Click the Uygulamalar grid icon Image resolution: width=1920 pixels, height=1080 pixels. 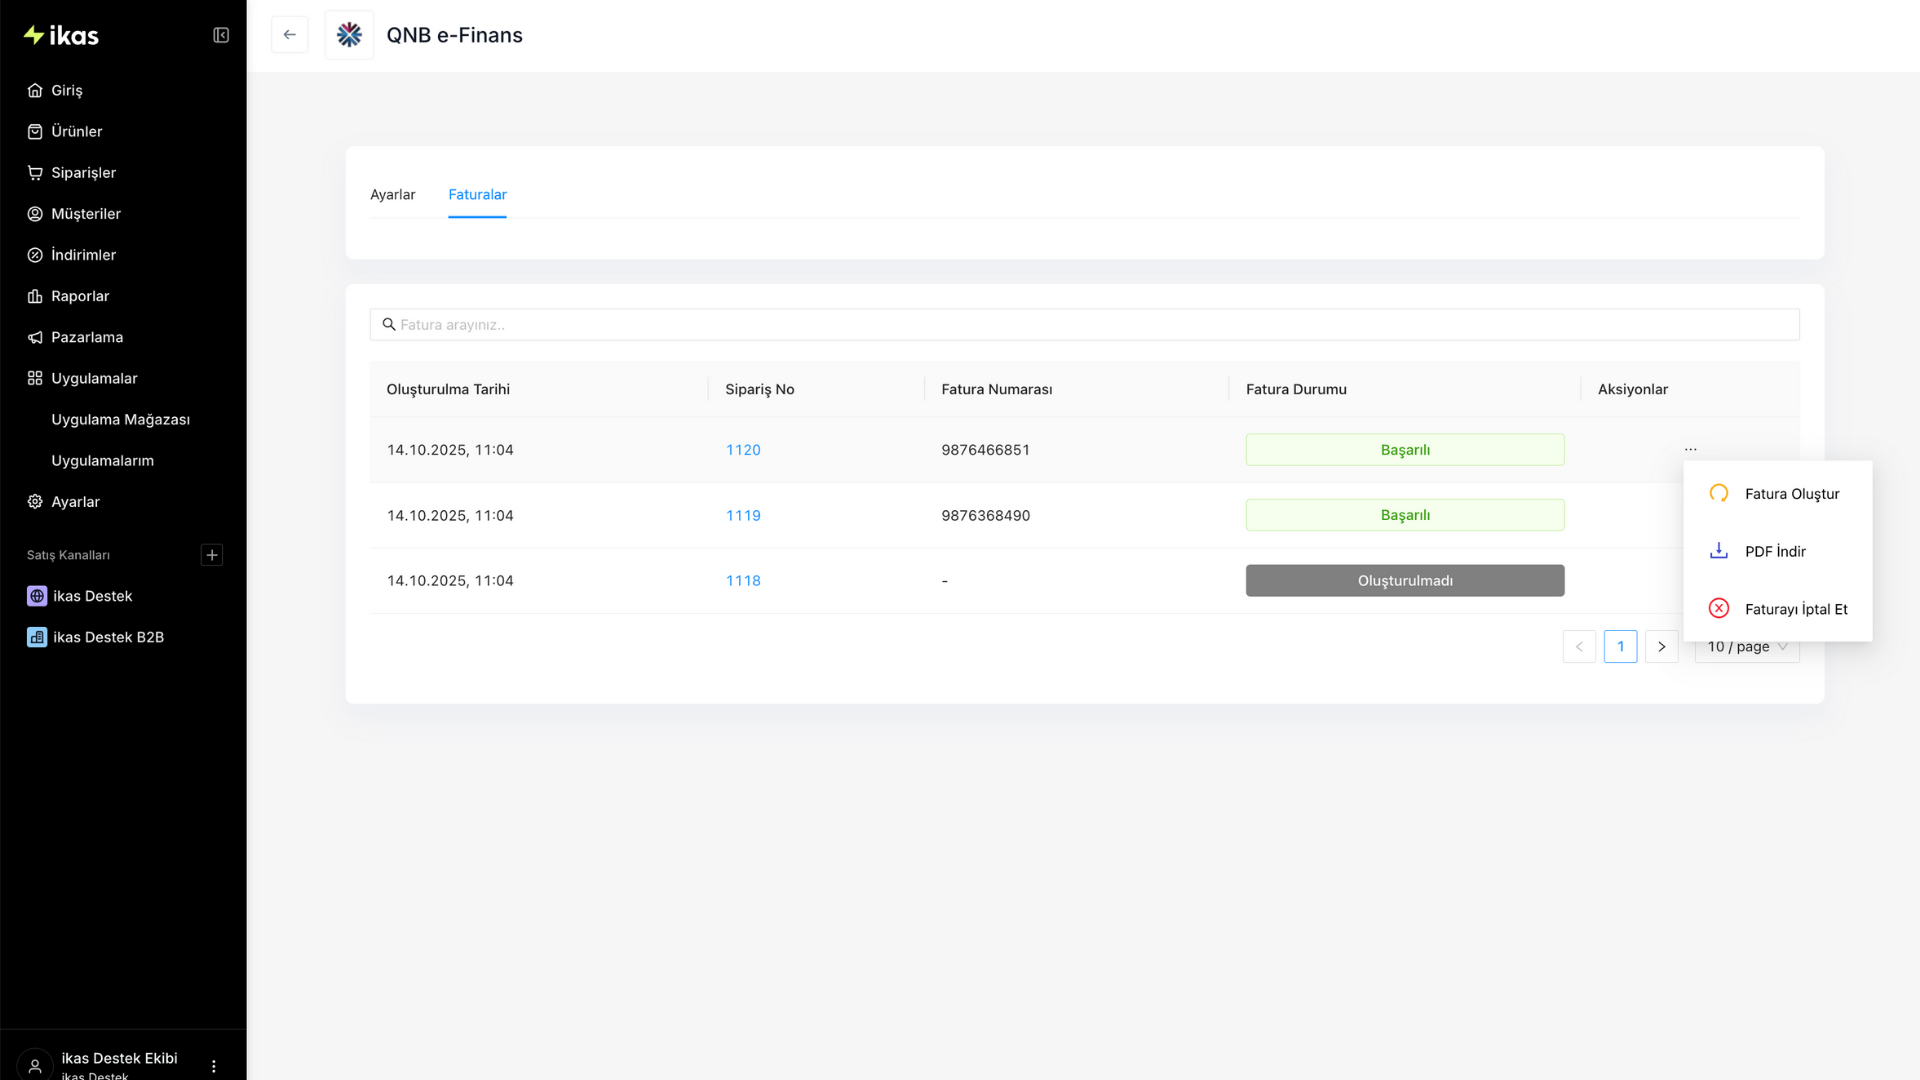(35, 378)
